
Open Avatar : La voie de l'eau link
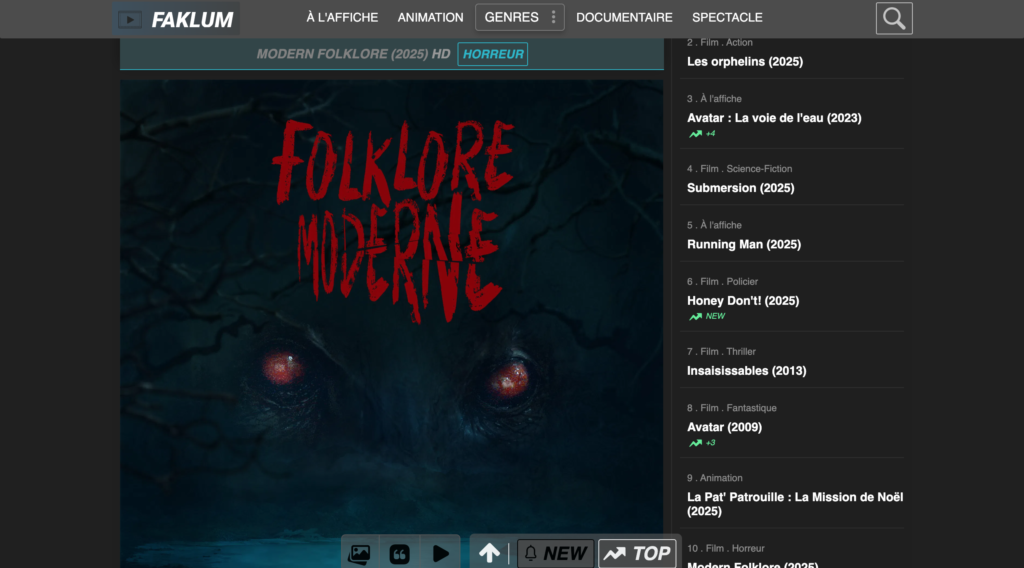[773, 118]
